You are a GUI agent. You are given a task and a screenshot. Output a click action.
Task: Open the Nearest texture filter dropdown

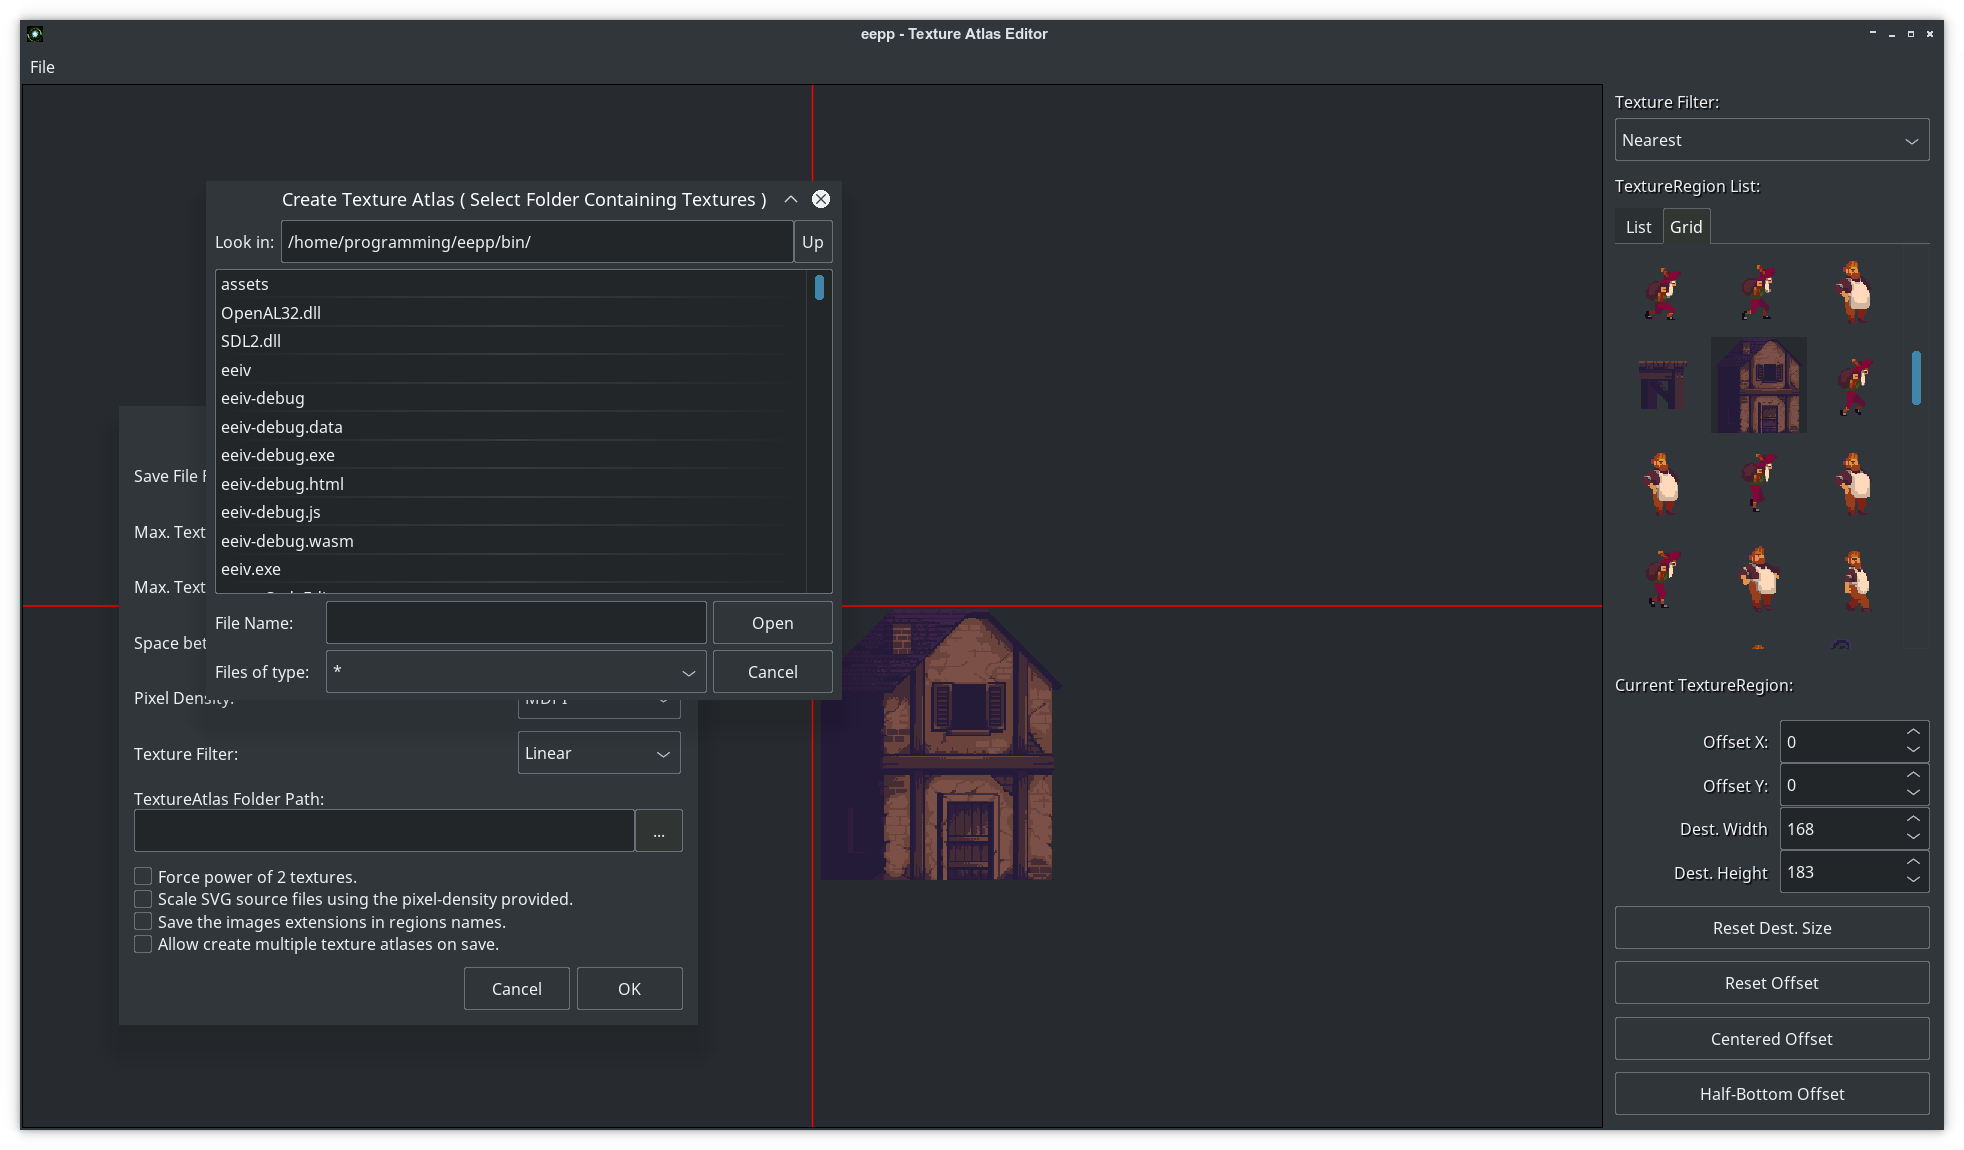(1771, 140)
